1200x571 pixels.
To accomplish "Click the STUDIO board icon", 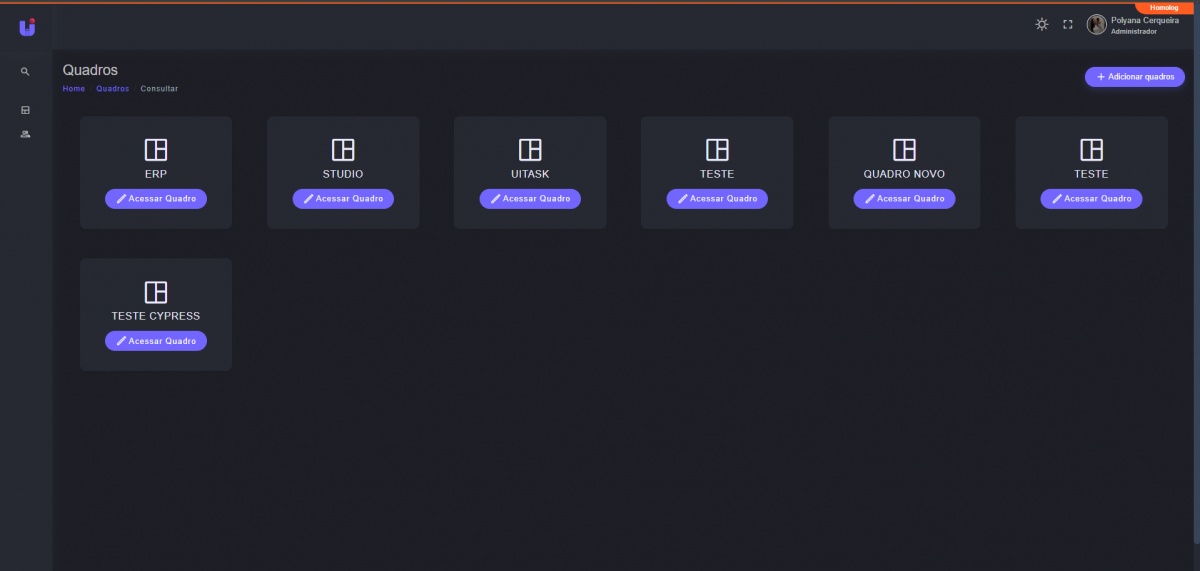I will click(x=343, y=150).
